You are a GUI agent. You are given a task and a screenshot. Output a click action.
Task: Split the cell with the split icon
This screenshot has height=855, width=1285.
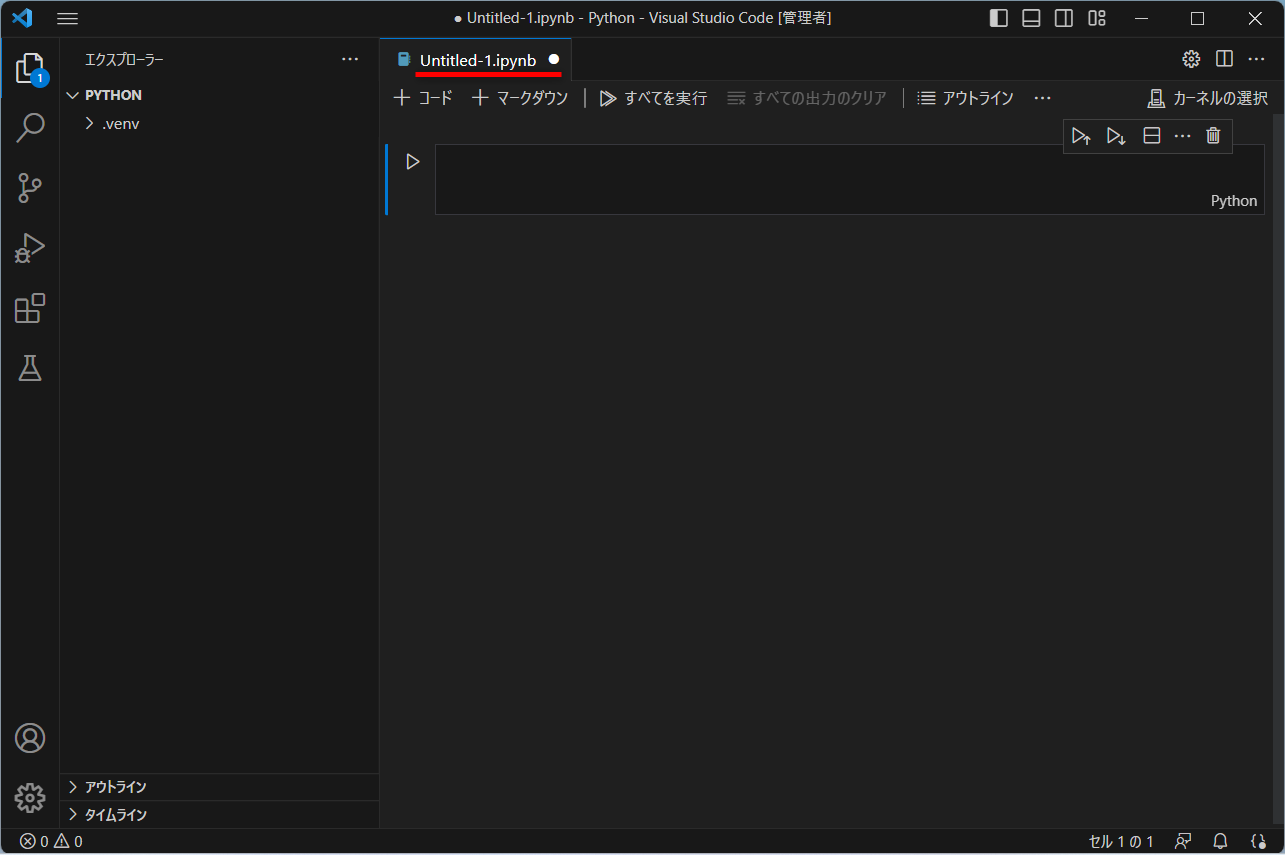tap(1151, 135)
